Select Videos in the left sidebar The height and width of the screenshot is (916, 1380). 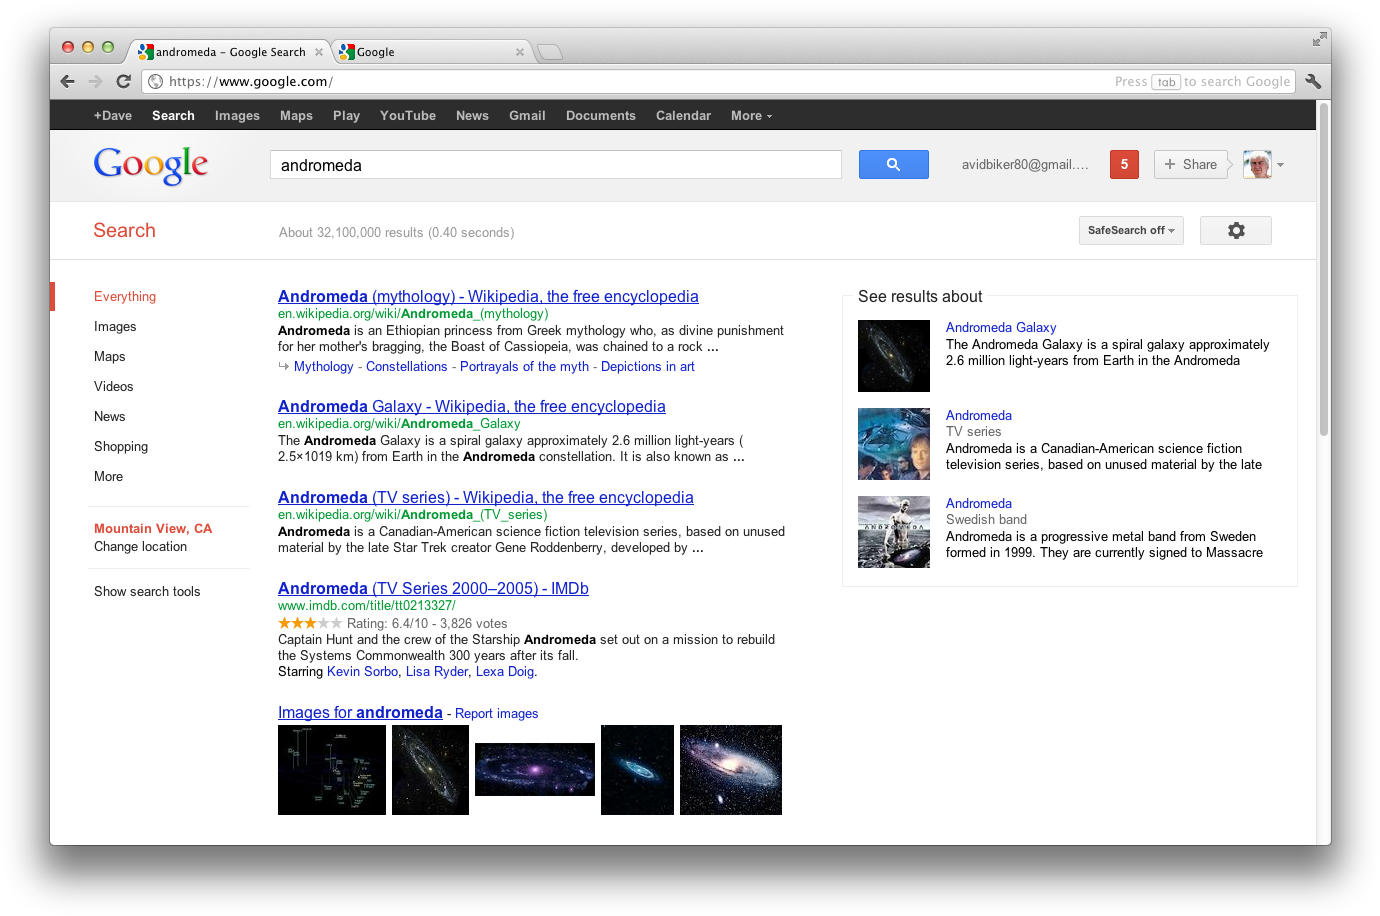(114, 387)
